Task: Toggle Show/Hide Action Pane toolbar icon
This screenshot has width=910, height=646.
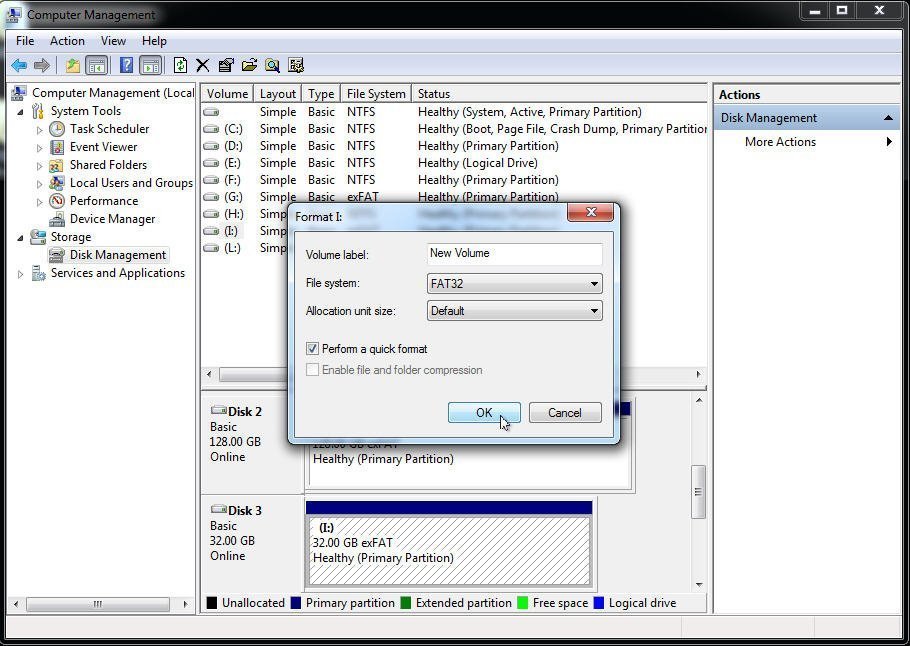Action: [150, 65]
